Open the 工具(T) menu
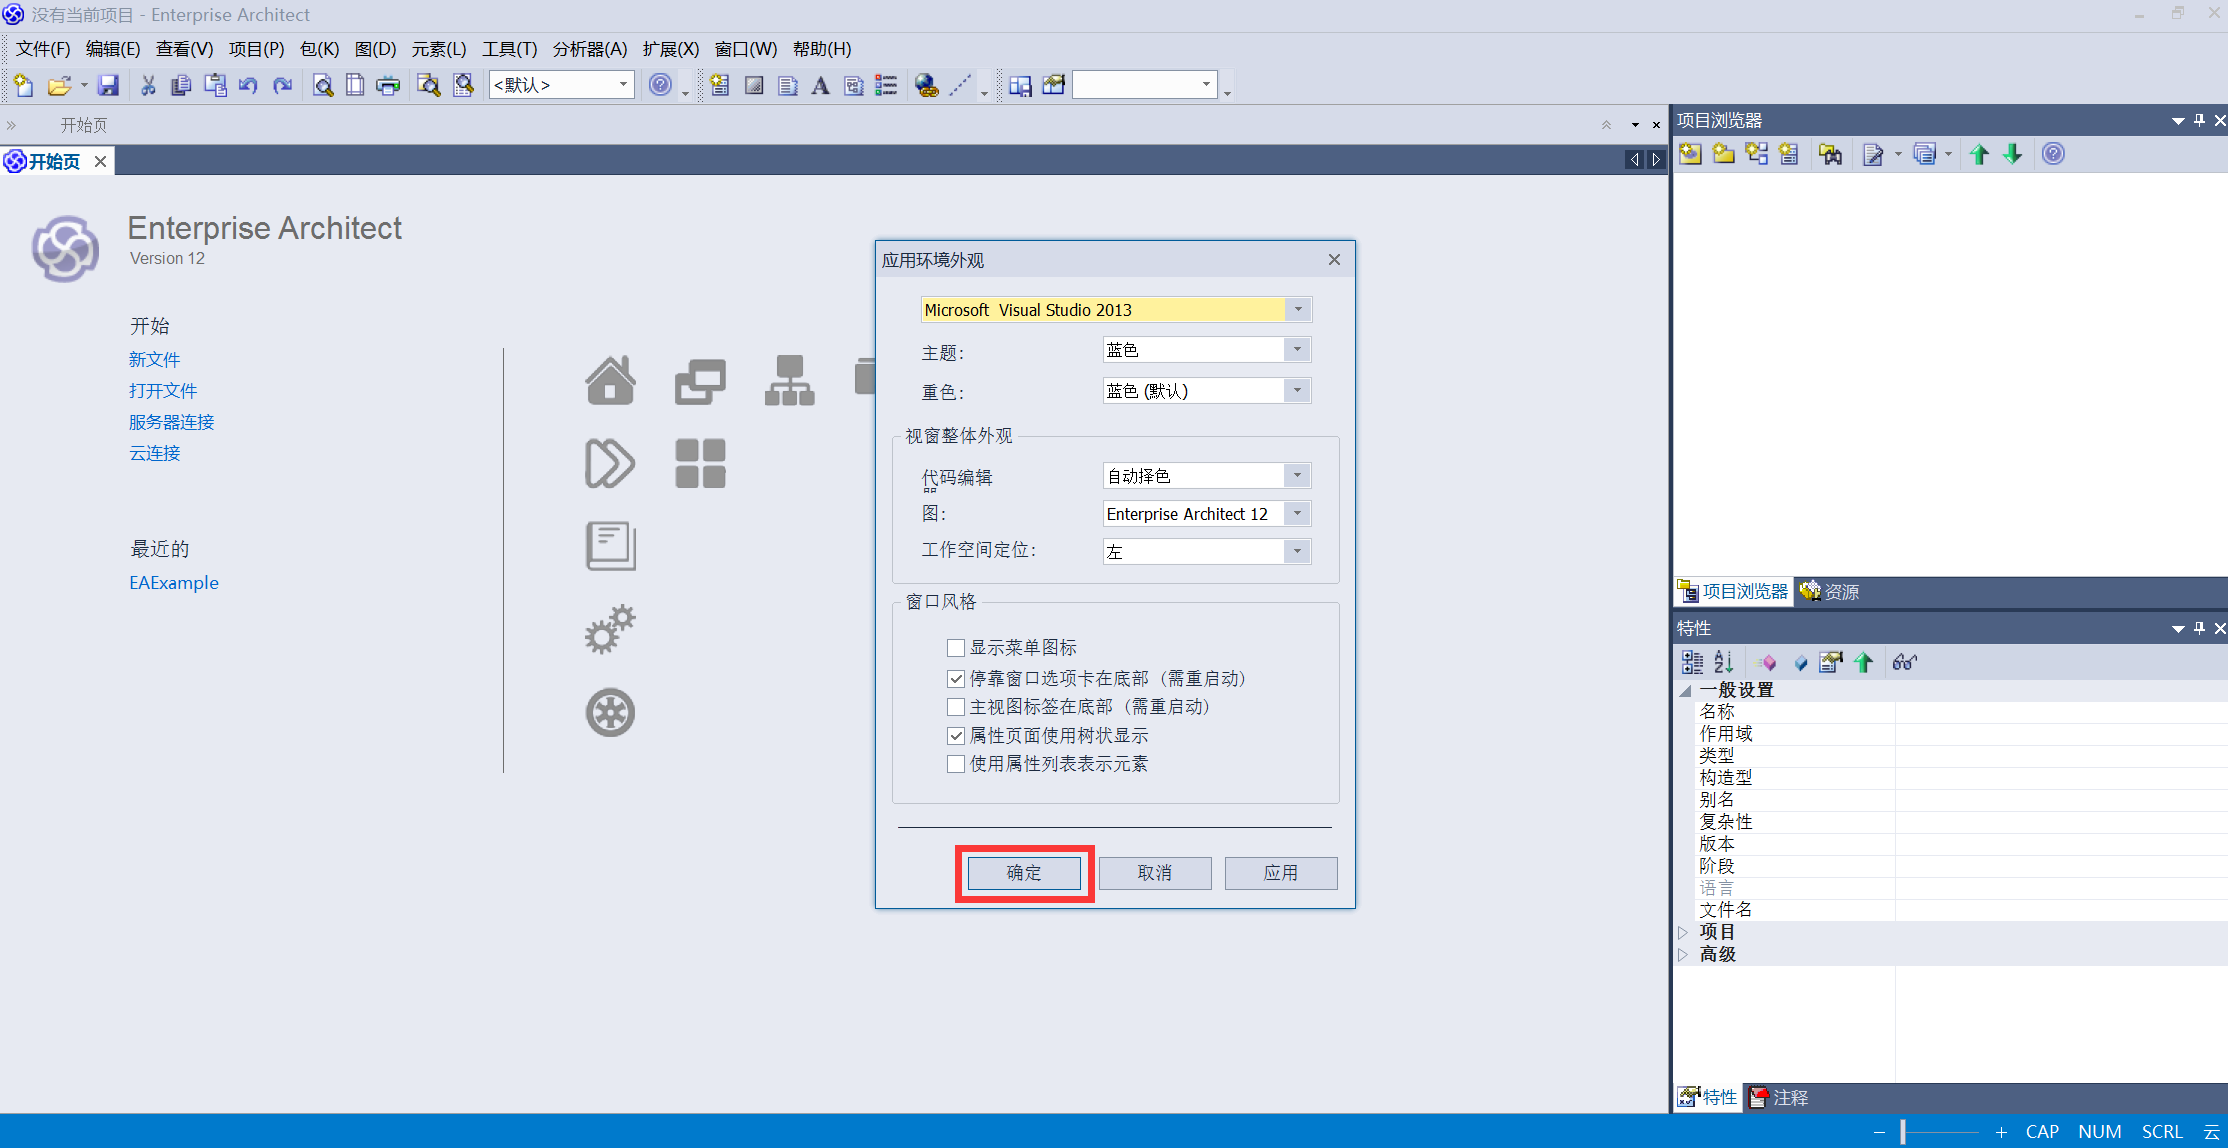Viewport: 2228px width, 1148px height. tap(510, 49)
